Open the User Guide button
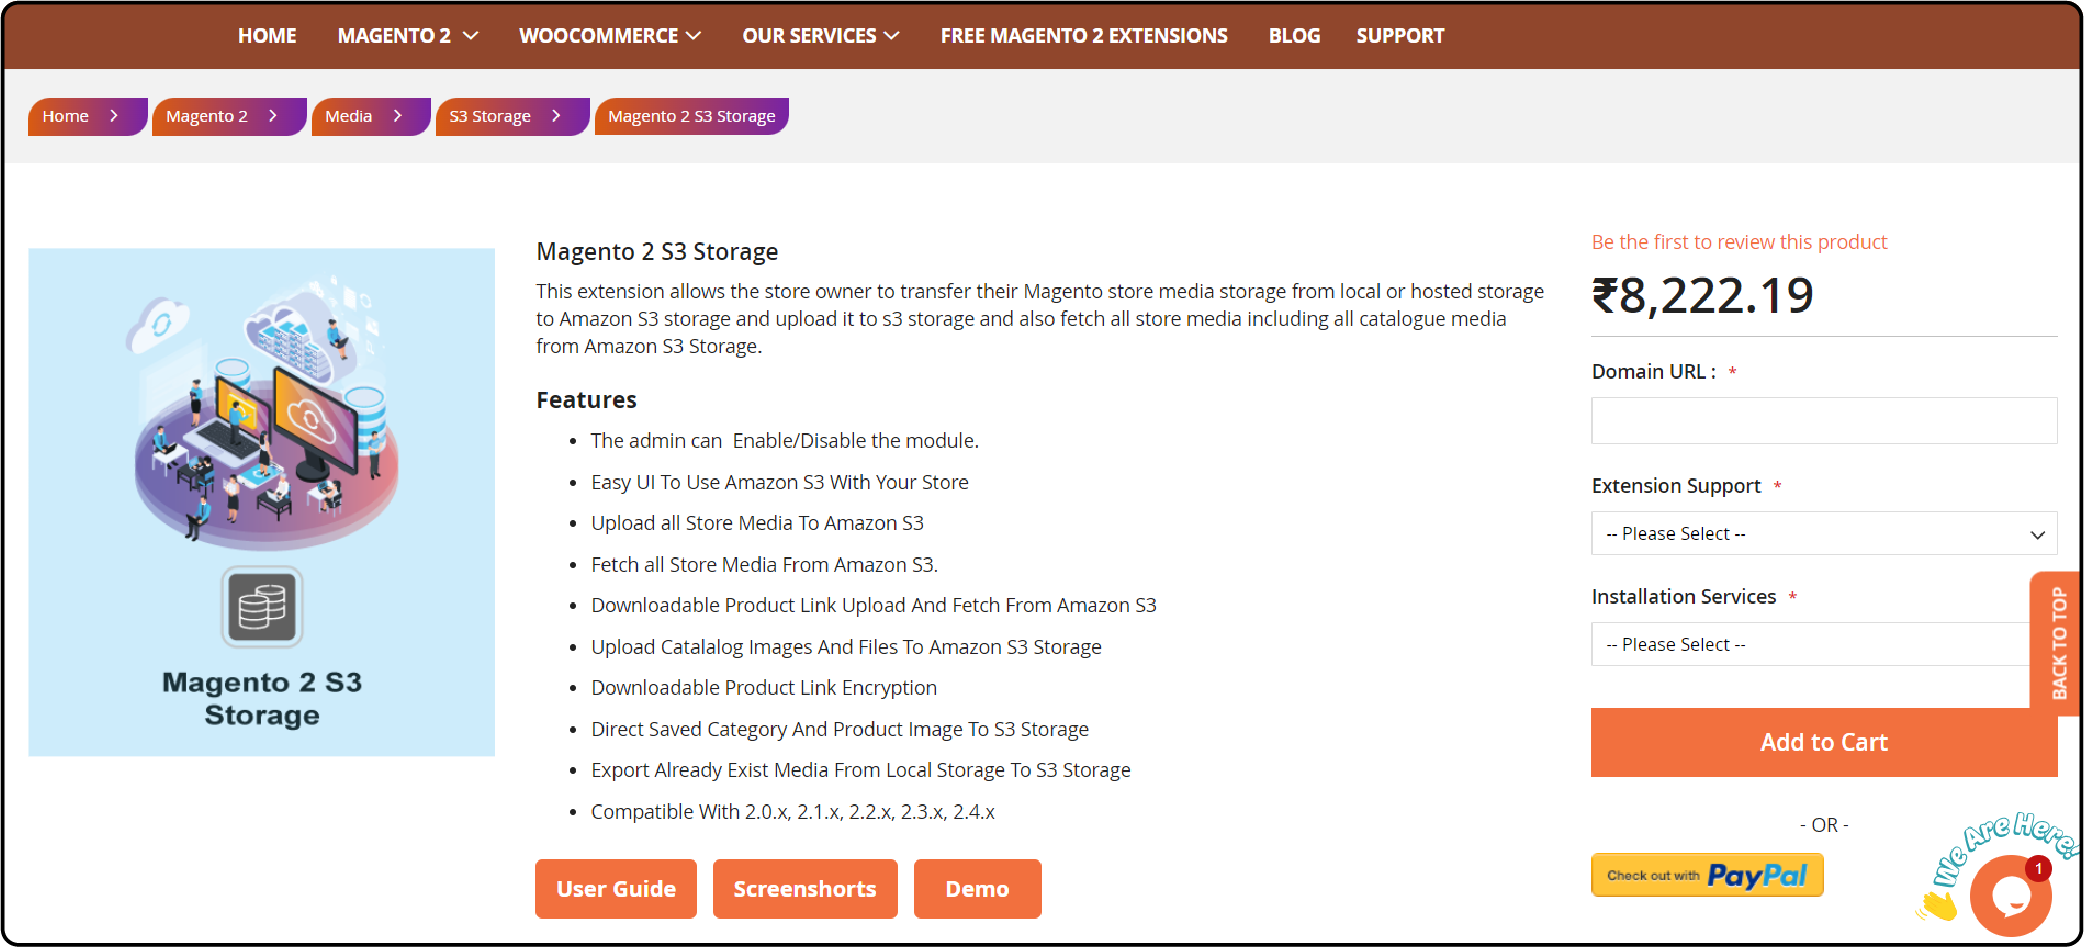Image resolution: width=2084 pixels, height=947 pixels. [616, 889]
